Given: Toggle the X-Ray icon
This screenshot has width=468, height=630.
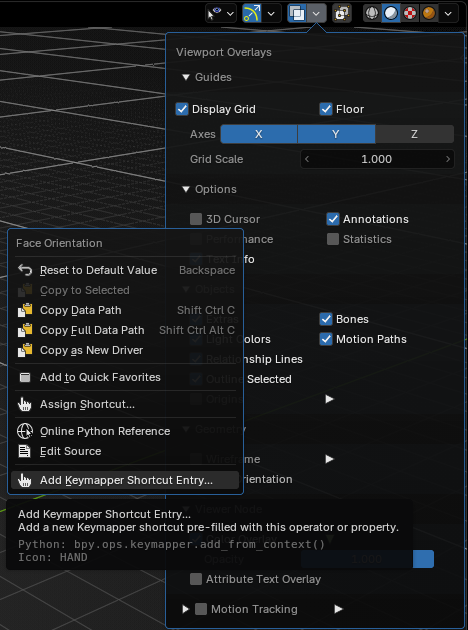Looking at the screenshot, I should pos(342,14).
